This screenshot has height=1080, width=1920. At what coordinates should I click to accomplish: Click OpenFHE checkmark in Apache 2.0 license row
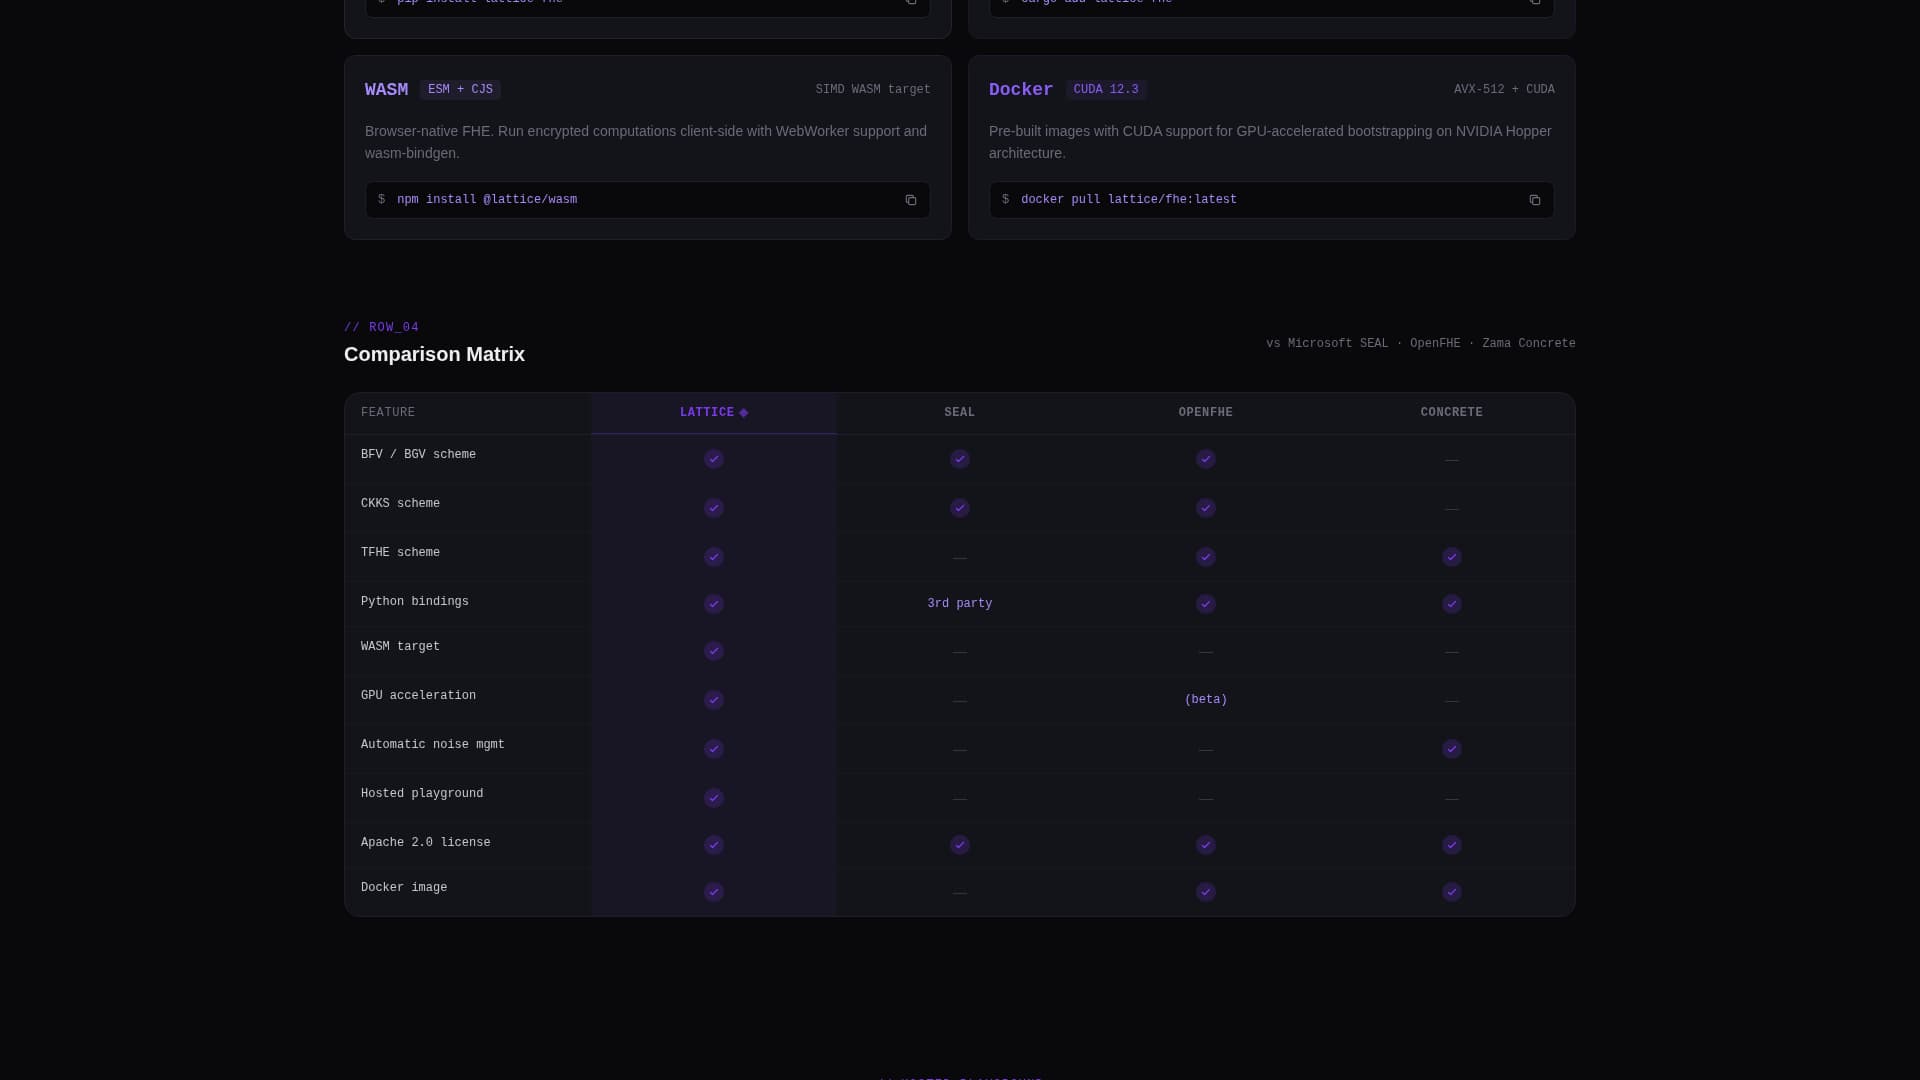click(x=1206, y=845)
